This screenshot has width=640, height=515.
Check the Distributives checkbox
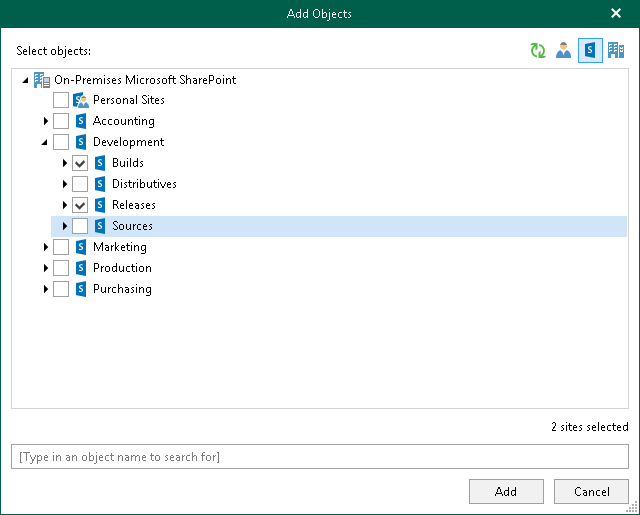pyautogui.click(x=80, y=184)
